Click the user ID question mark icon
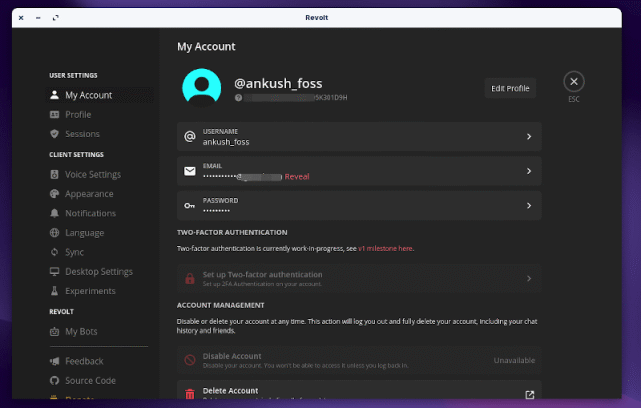Screen dimensions: 641x408 pyautogui.click(x=238, y=98)
